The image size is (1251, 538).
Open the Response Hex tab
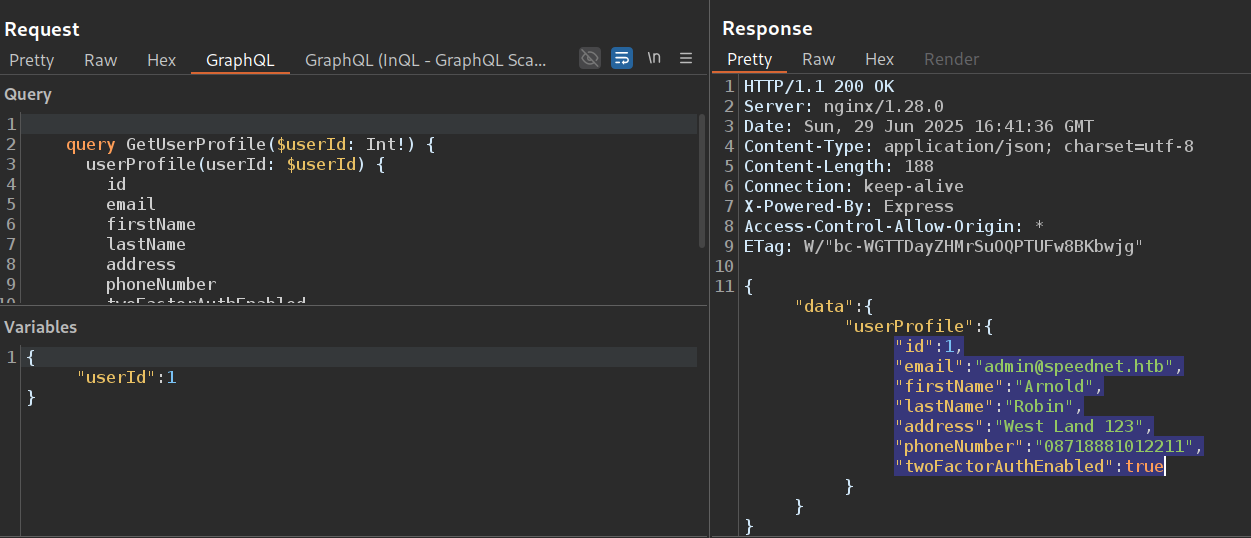click(879, 59)
